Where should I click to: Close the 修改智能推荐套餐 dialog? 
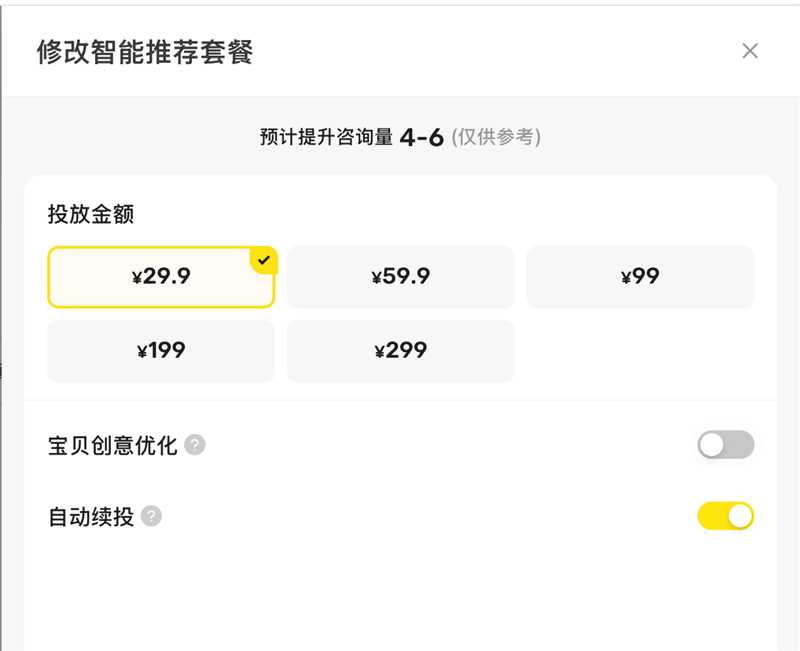click(x=749, y=51)
